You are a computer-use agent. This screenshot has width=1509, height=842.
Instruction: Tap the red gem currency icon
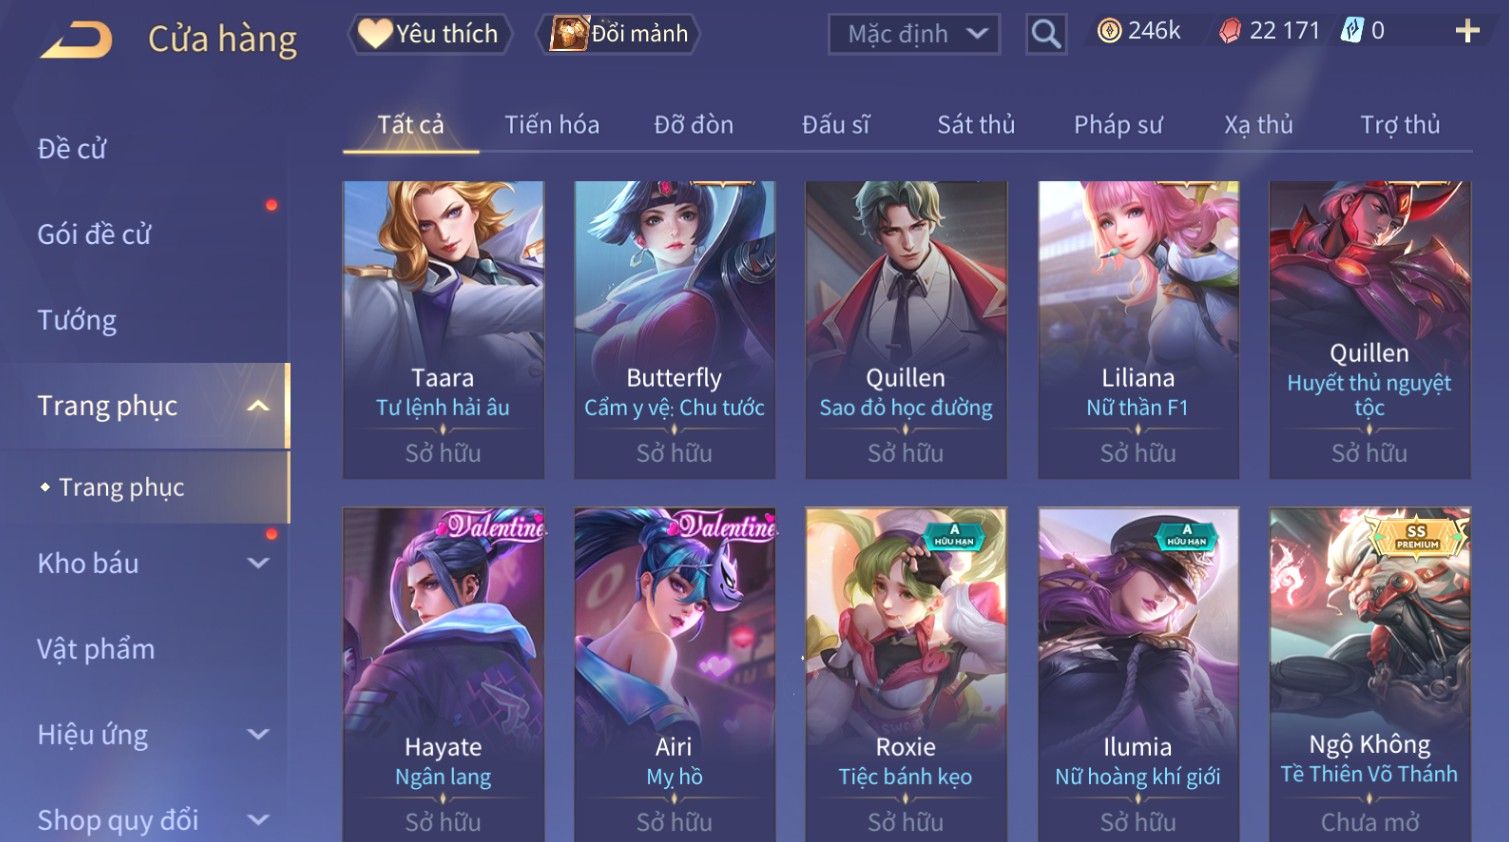coord(1230,32)
